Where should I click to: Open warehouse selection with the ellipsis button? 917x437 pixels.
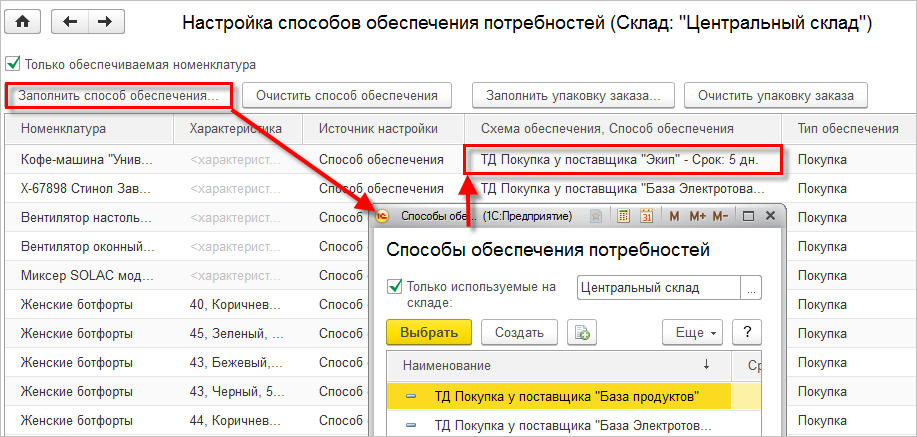coord(750,288)
